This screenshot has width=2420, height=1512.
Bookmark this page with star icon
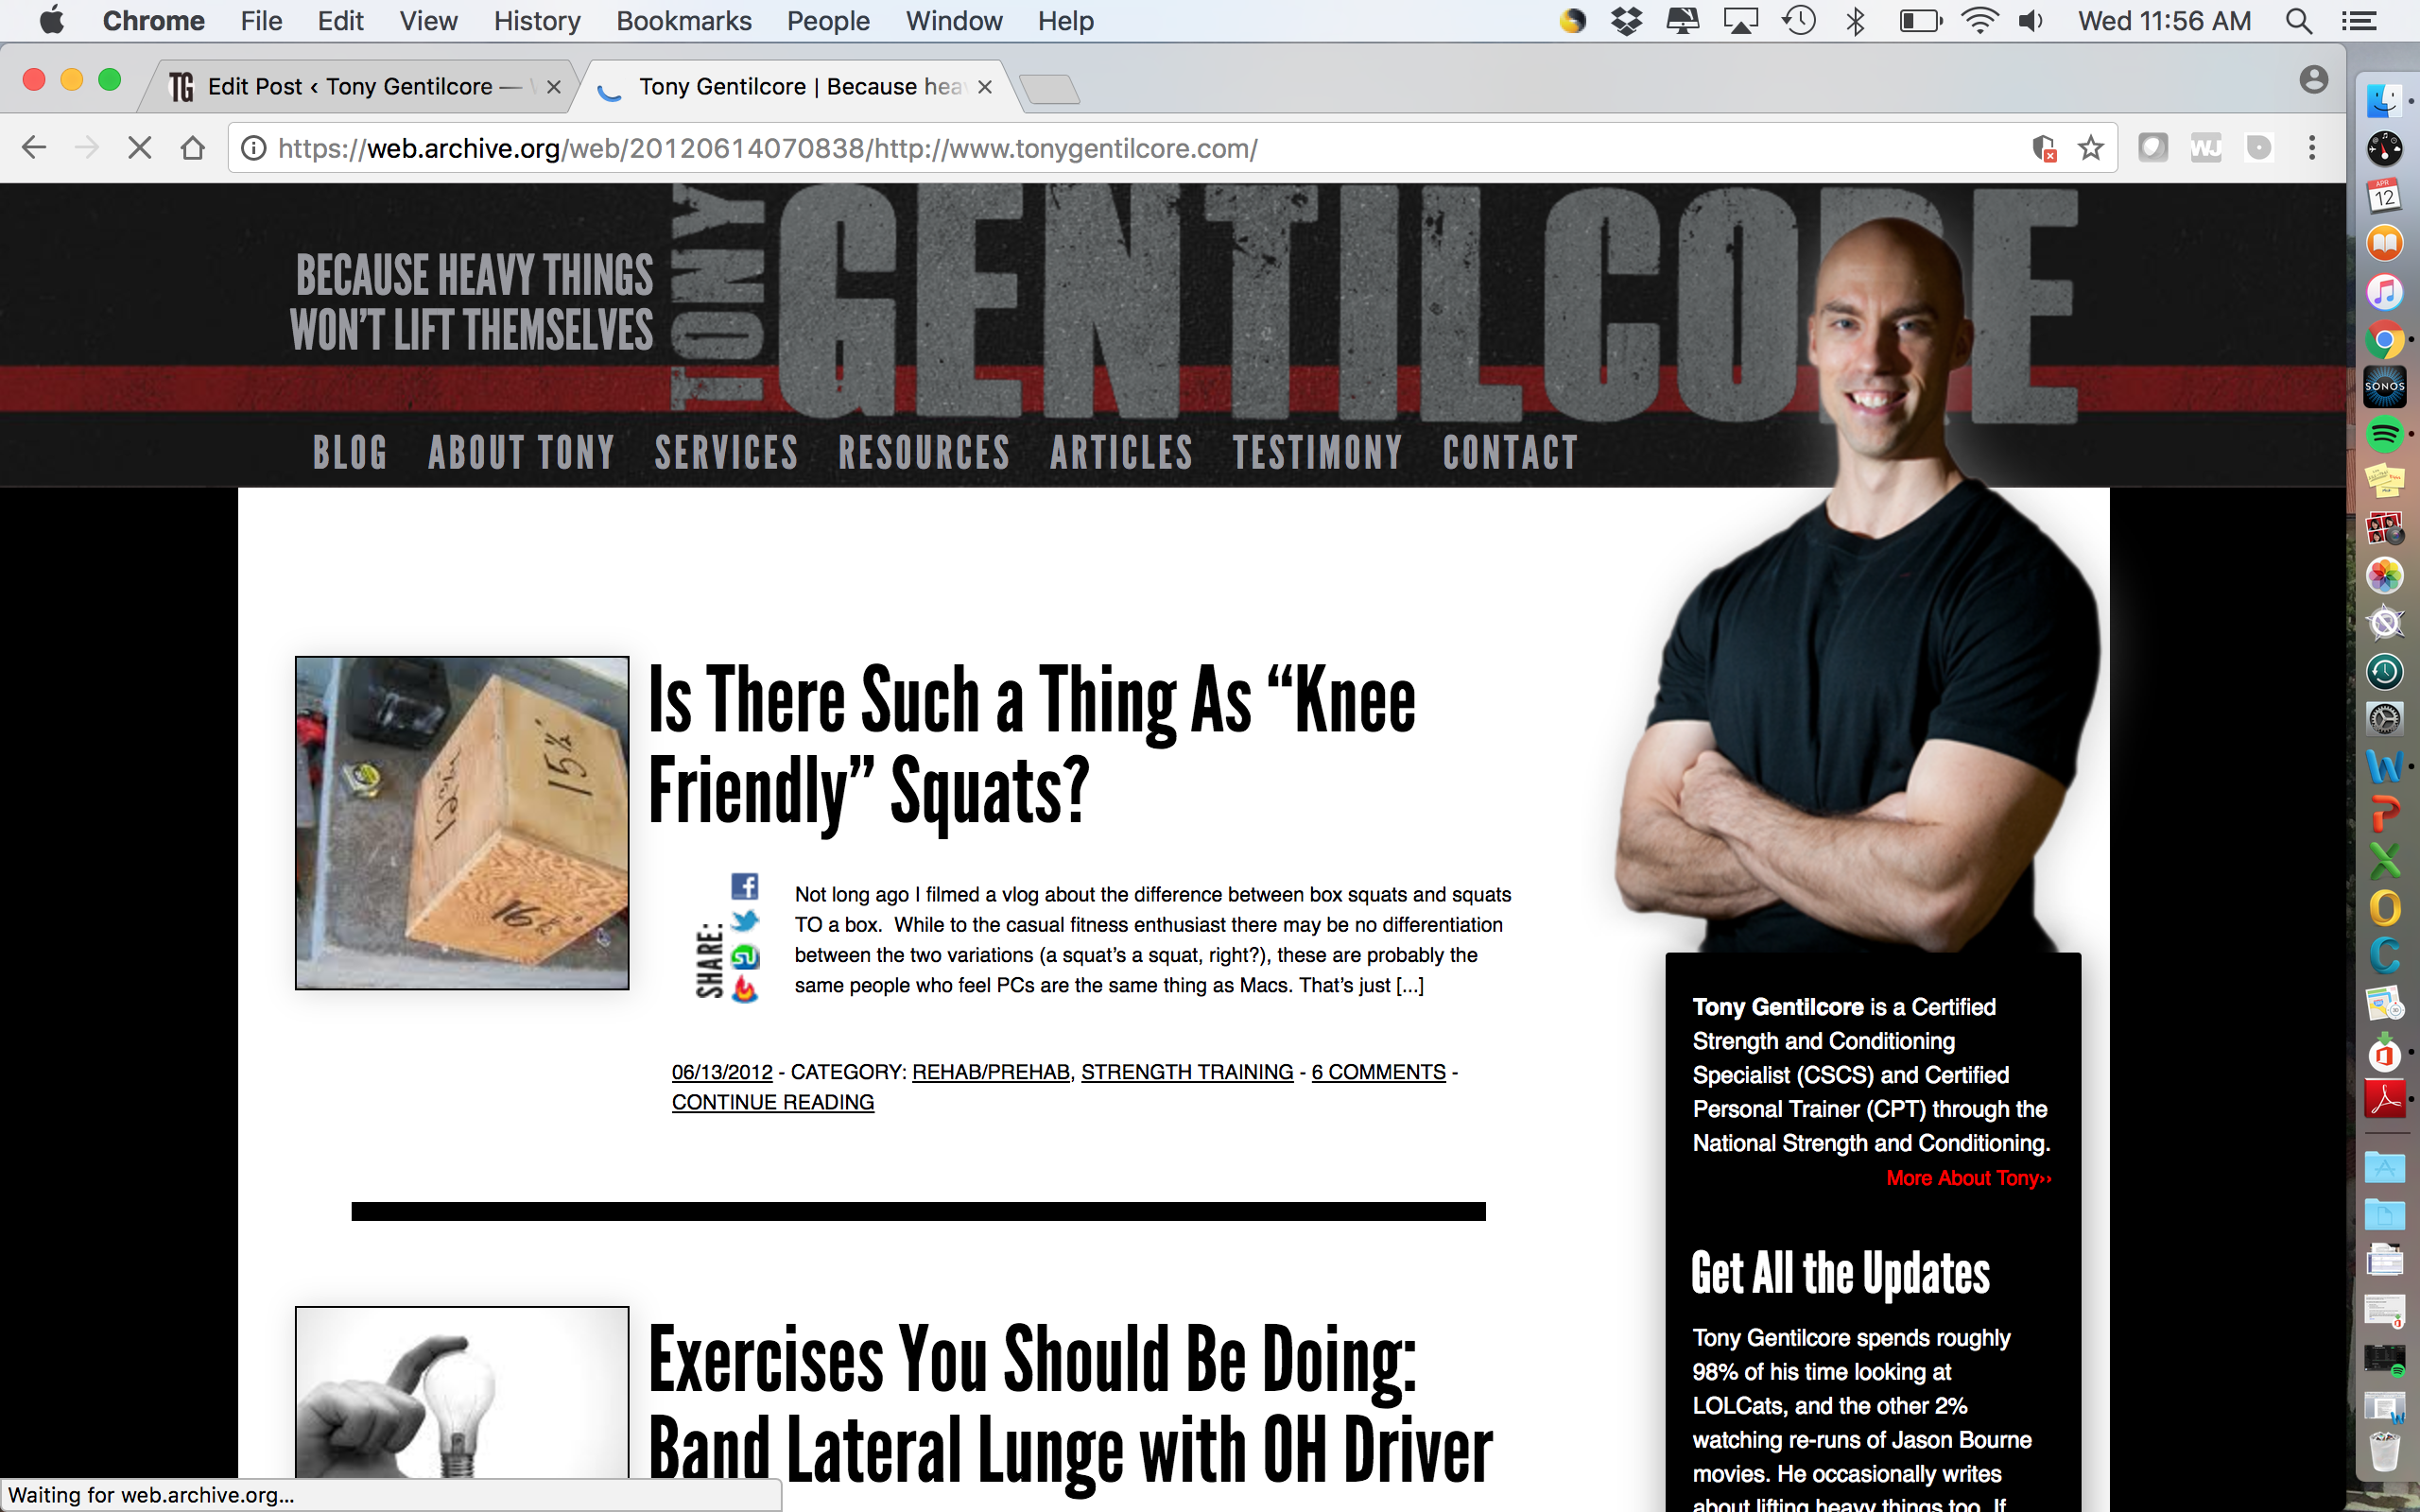tap(2090, 149)
